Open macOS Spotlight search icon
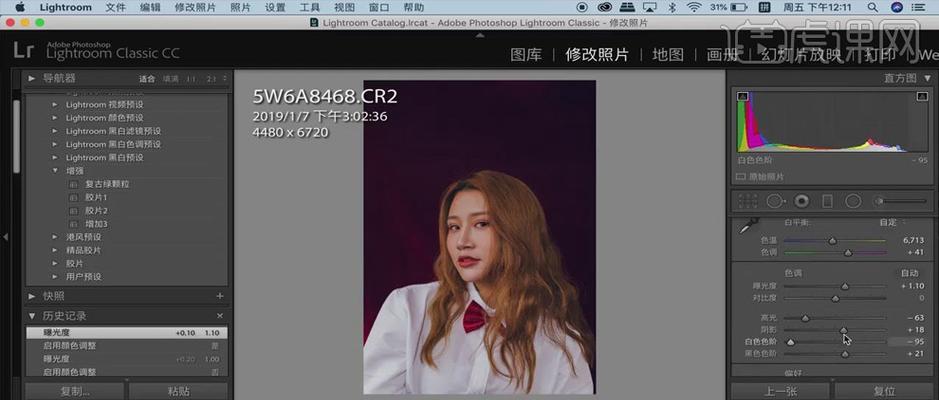The width and height of the screenshot is (939, 400). pyautogui.click(x=874, y=7)
